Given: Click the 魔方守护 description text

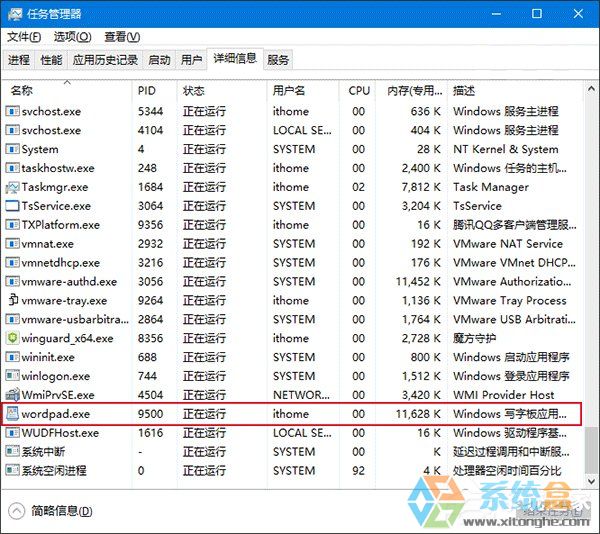Looking at the screenshot, I should [474, 338].
